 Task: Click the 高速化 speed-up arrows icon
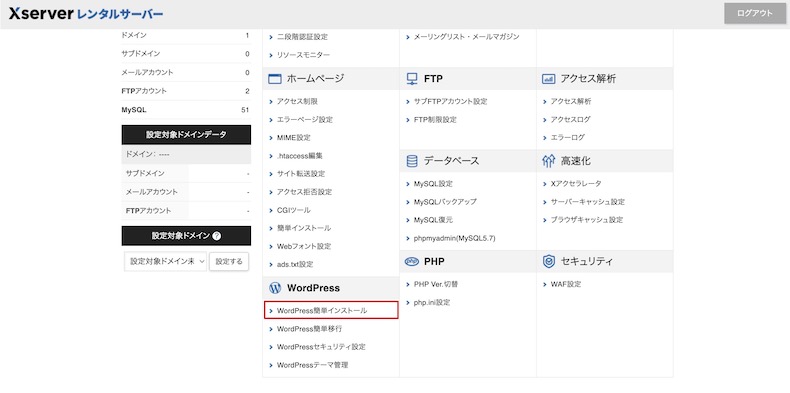point(548,161)
